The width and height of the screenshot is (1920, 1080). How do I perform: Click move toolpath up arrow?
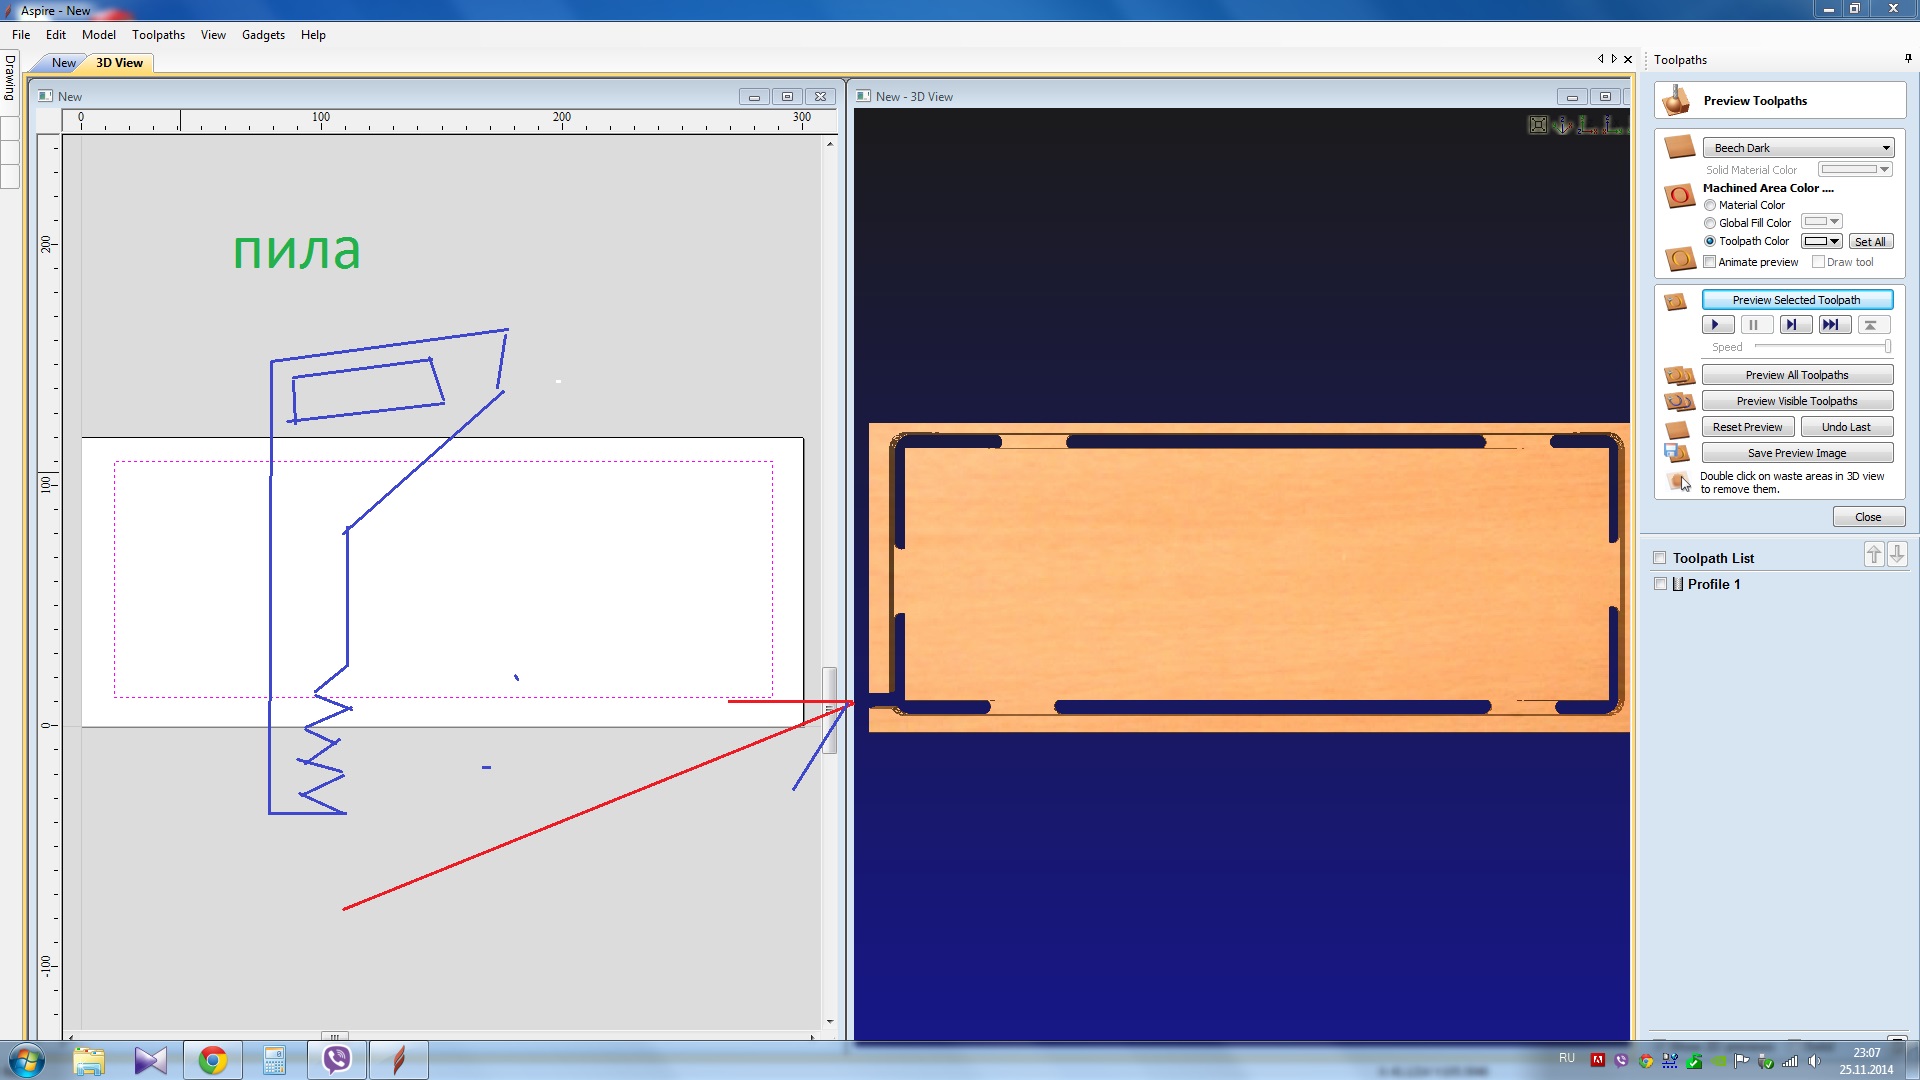(1874, 555)
